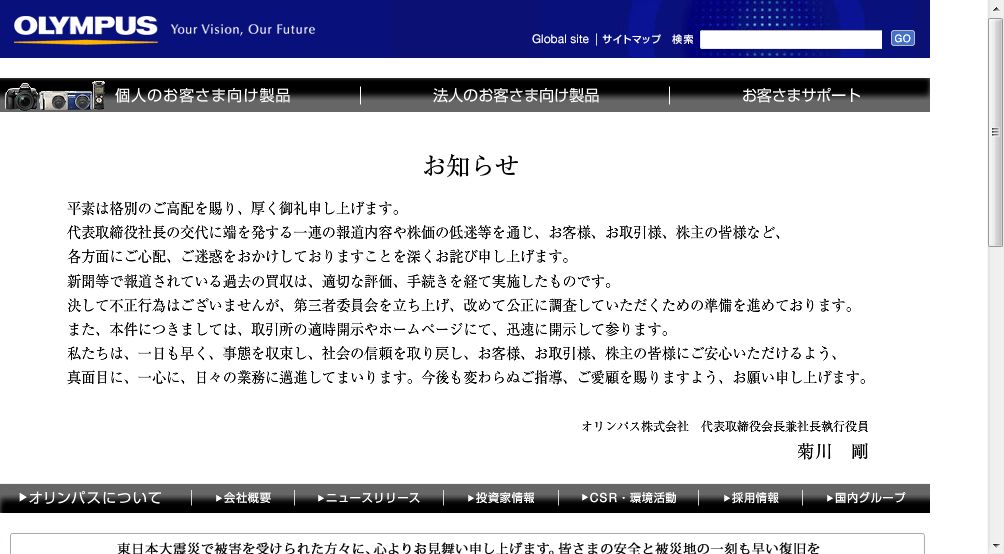Open お客さまサポート menu
1004x554 pixels.
801,95
